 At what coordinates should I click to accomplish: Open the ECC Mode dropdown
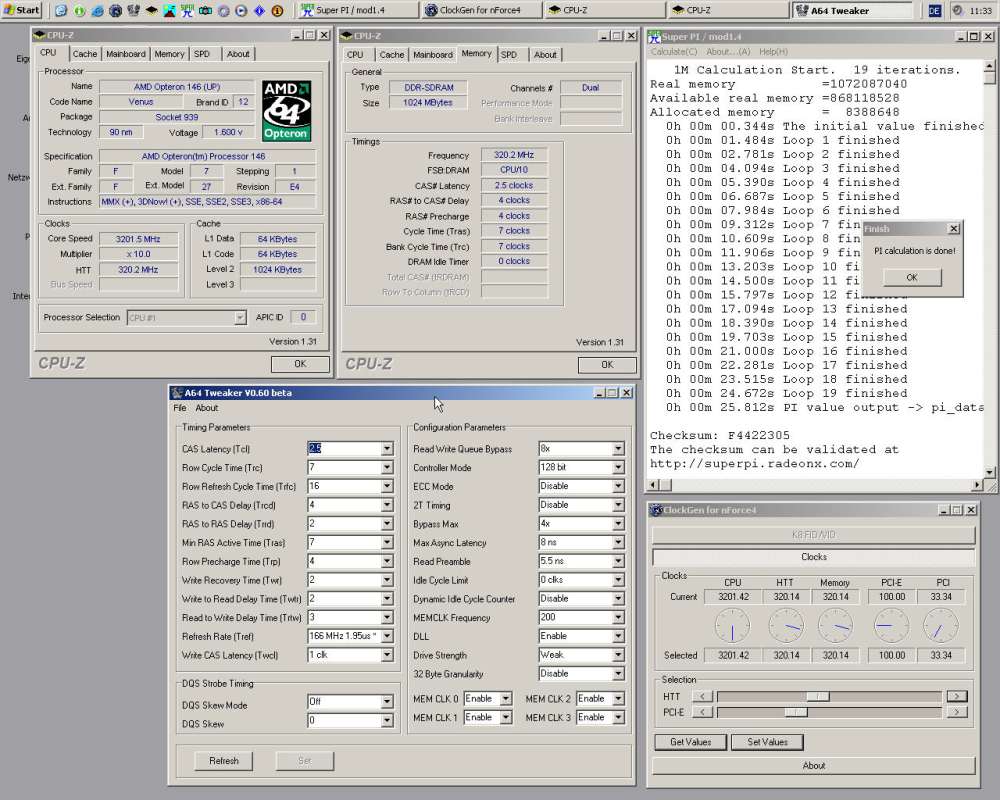tap(618, 486)
